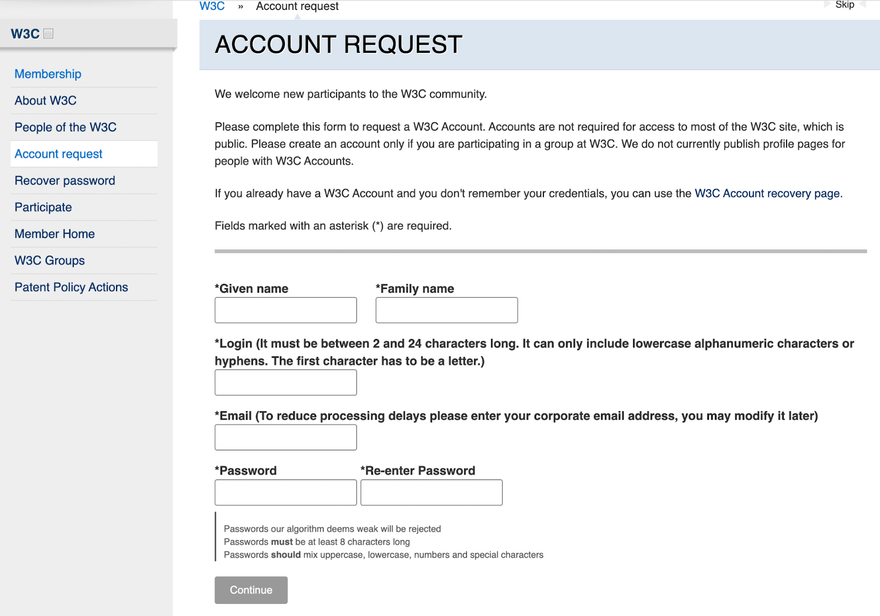
Task: Browse W3C Groups via the sidebar
Action: (49, 260)
